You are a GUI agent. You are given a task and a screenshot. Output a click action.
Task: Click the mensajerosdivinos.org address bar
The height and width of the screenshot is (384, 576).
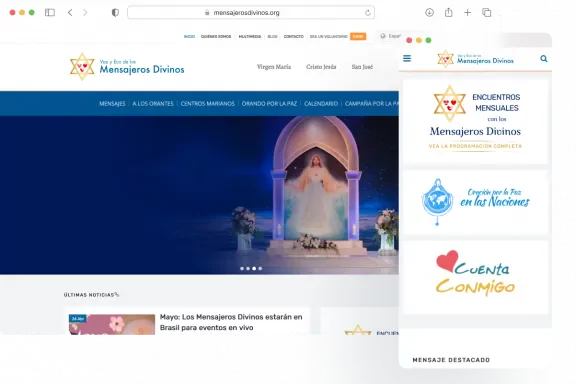point(251,12)
